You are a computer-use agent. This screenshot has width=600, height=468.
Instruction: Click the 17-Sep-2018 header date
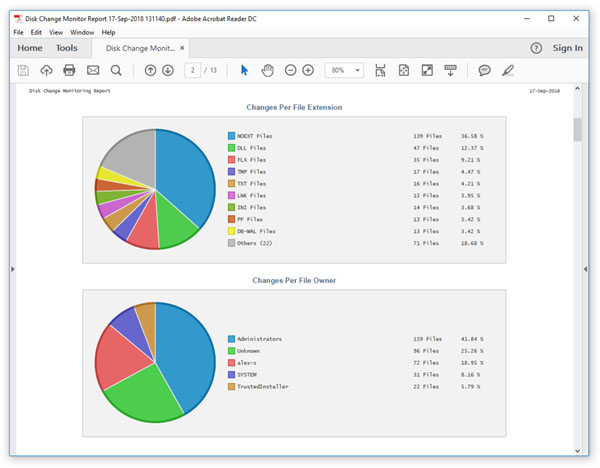(x=544, y=91)
